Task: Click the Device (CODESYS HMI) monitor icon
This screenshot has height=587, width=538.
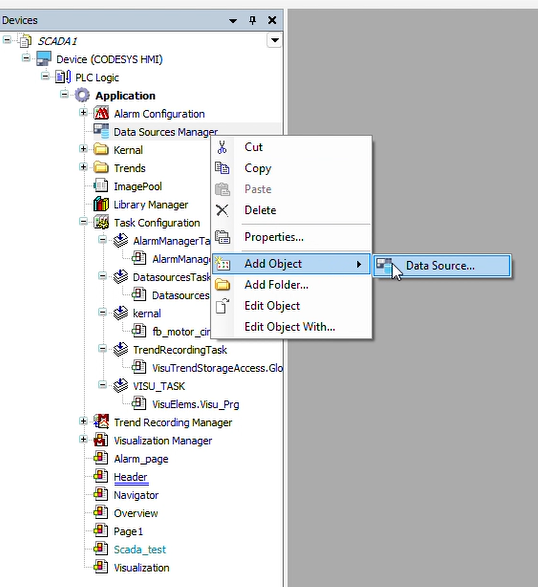Action: pos(44,59)
